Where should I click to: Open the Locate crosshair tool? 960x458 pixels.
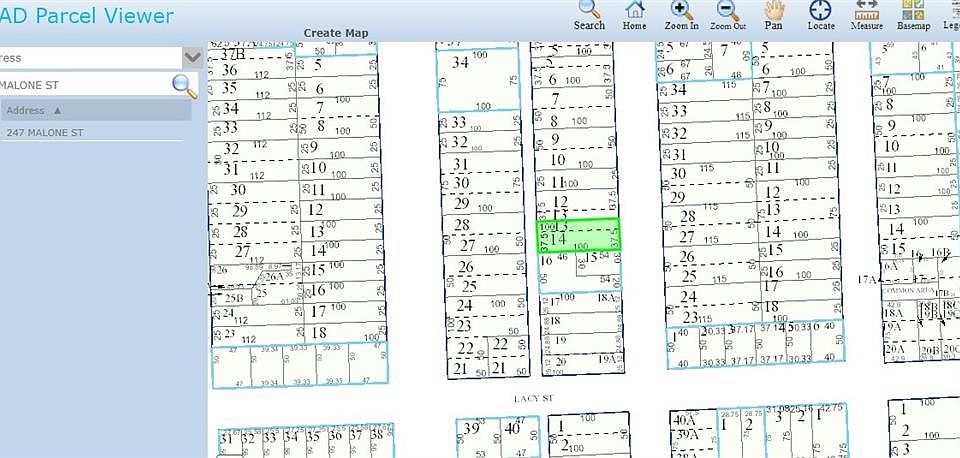pyautogui.click(x=820, y=15)
